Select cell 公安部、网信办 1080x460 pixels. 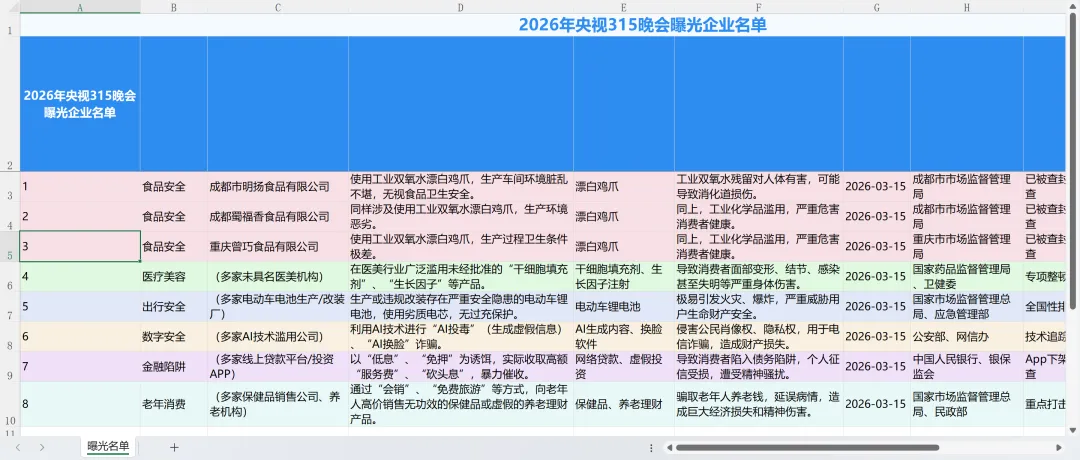(x=967, y=336)
